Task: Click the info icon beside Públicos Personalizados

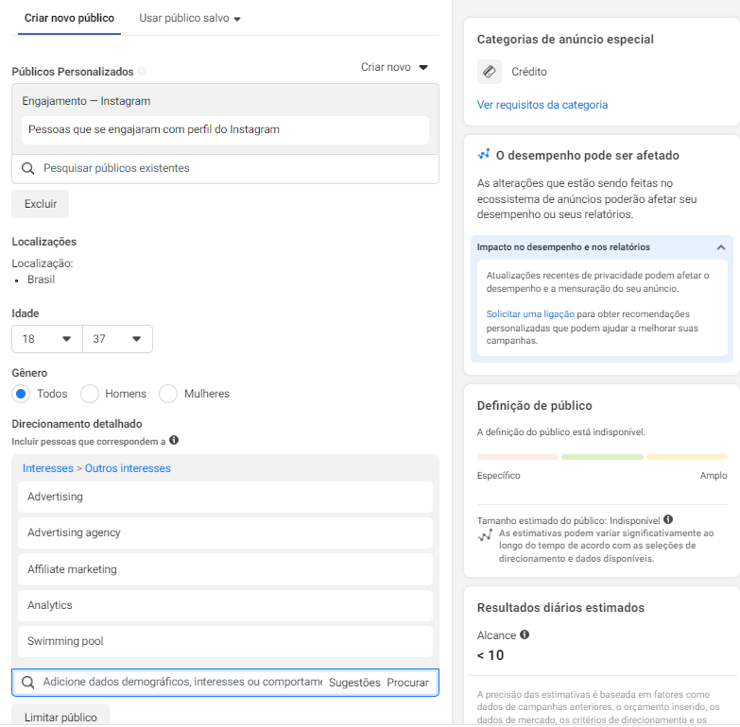Action: pos(142,71)
